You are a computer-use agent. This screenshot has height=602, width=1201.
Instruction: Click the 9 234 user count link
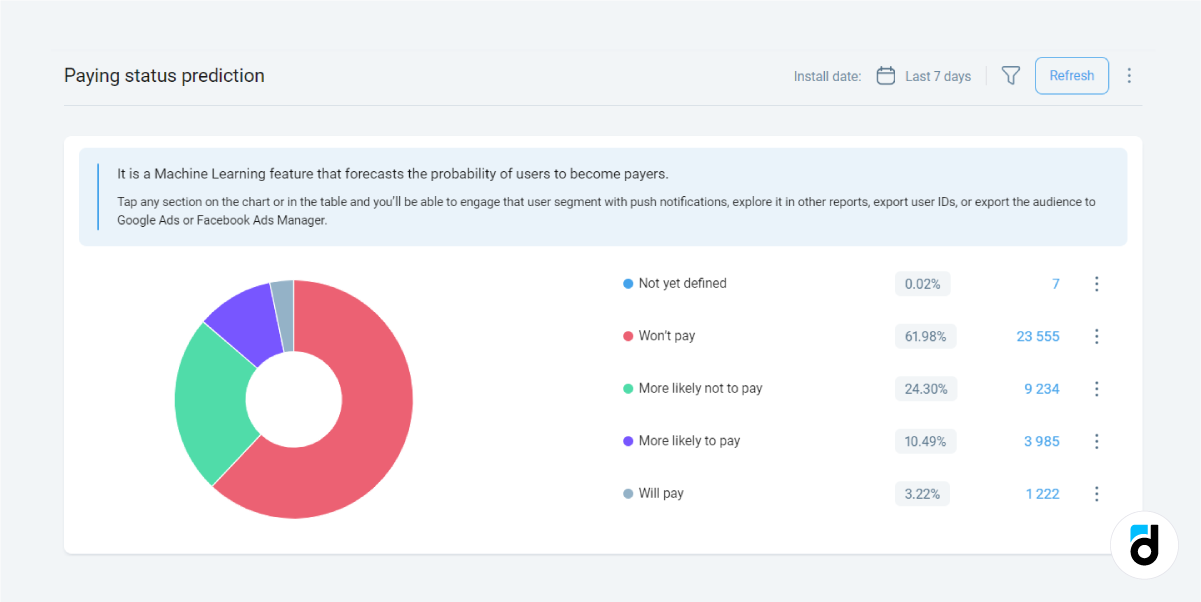[x=1041, y=388]
